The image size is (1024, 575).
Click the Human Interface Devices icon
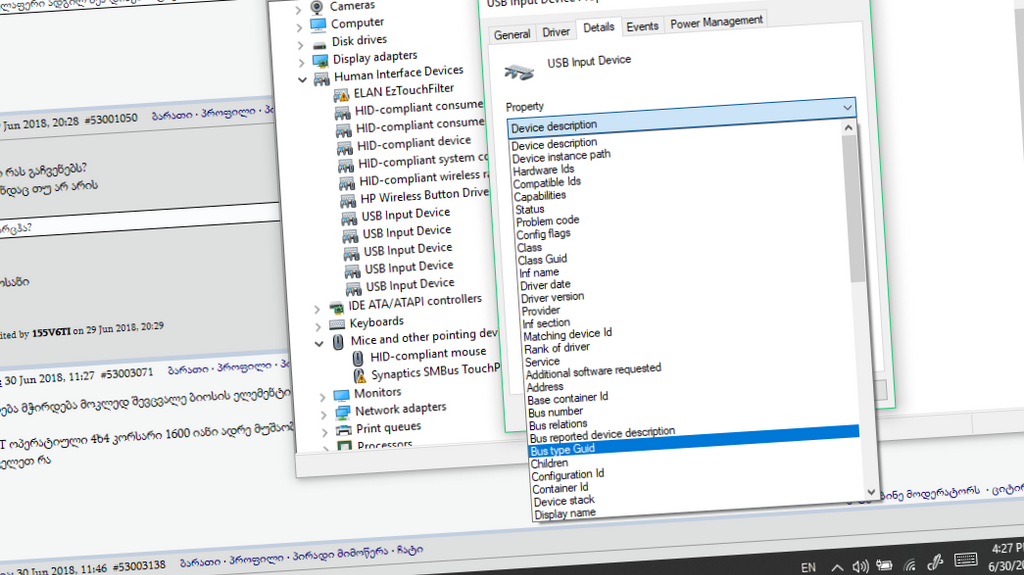coord(322,79)
